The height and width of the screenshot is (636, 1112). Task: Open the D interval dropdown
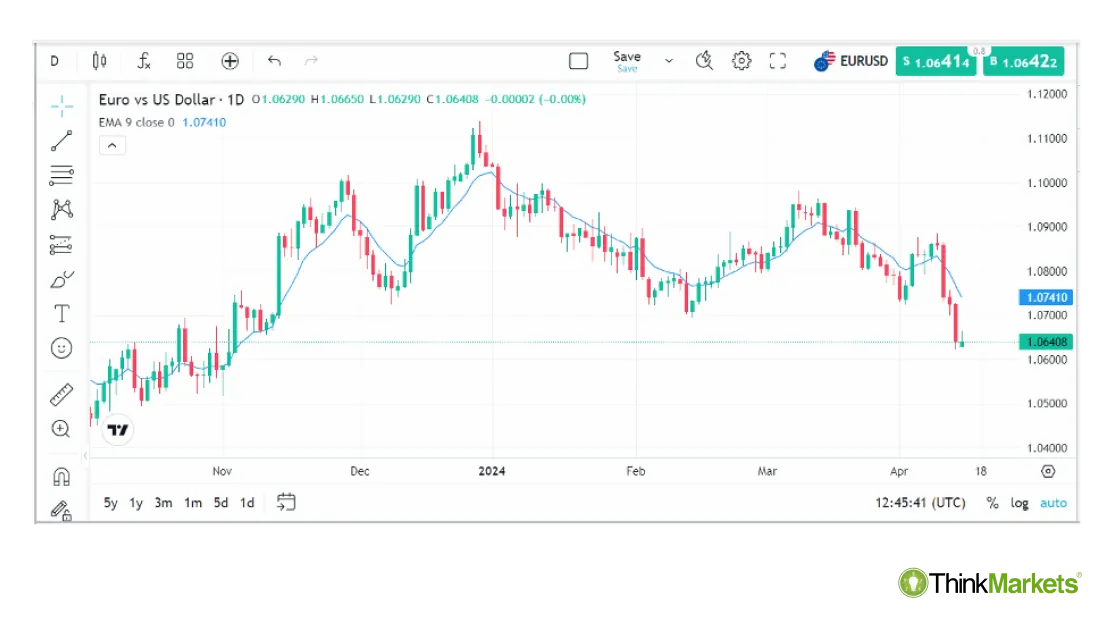[x=55, y=61]
